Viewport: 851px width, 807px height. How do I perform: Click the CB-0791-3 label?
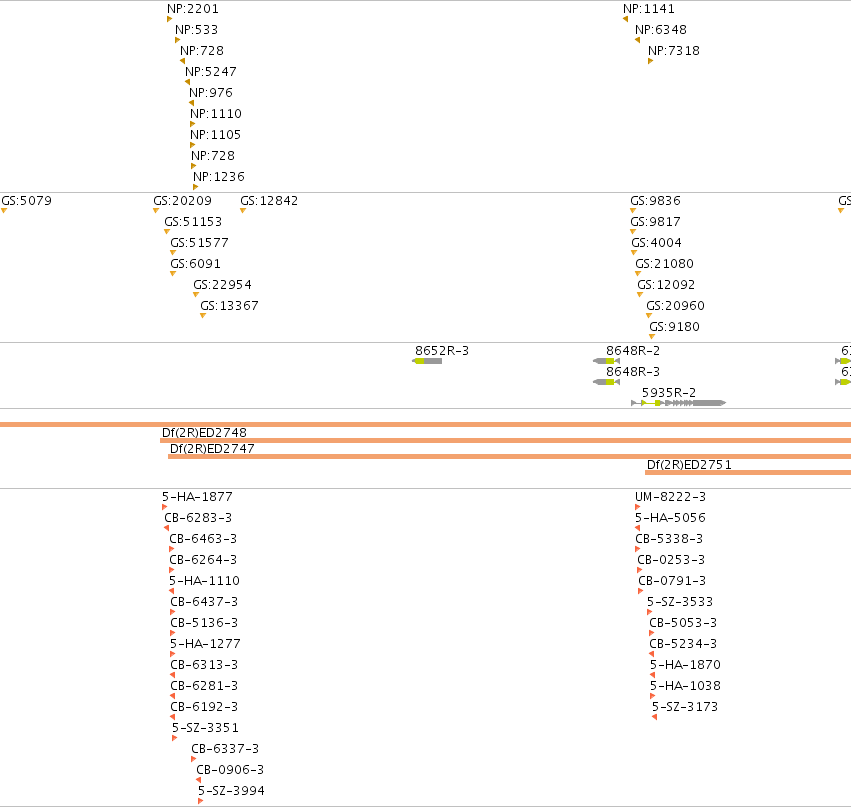click(x=672, y=581)
